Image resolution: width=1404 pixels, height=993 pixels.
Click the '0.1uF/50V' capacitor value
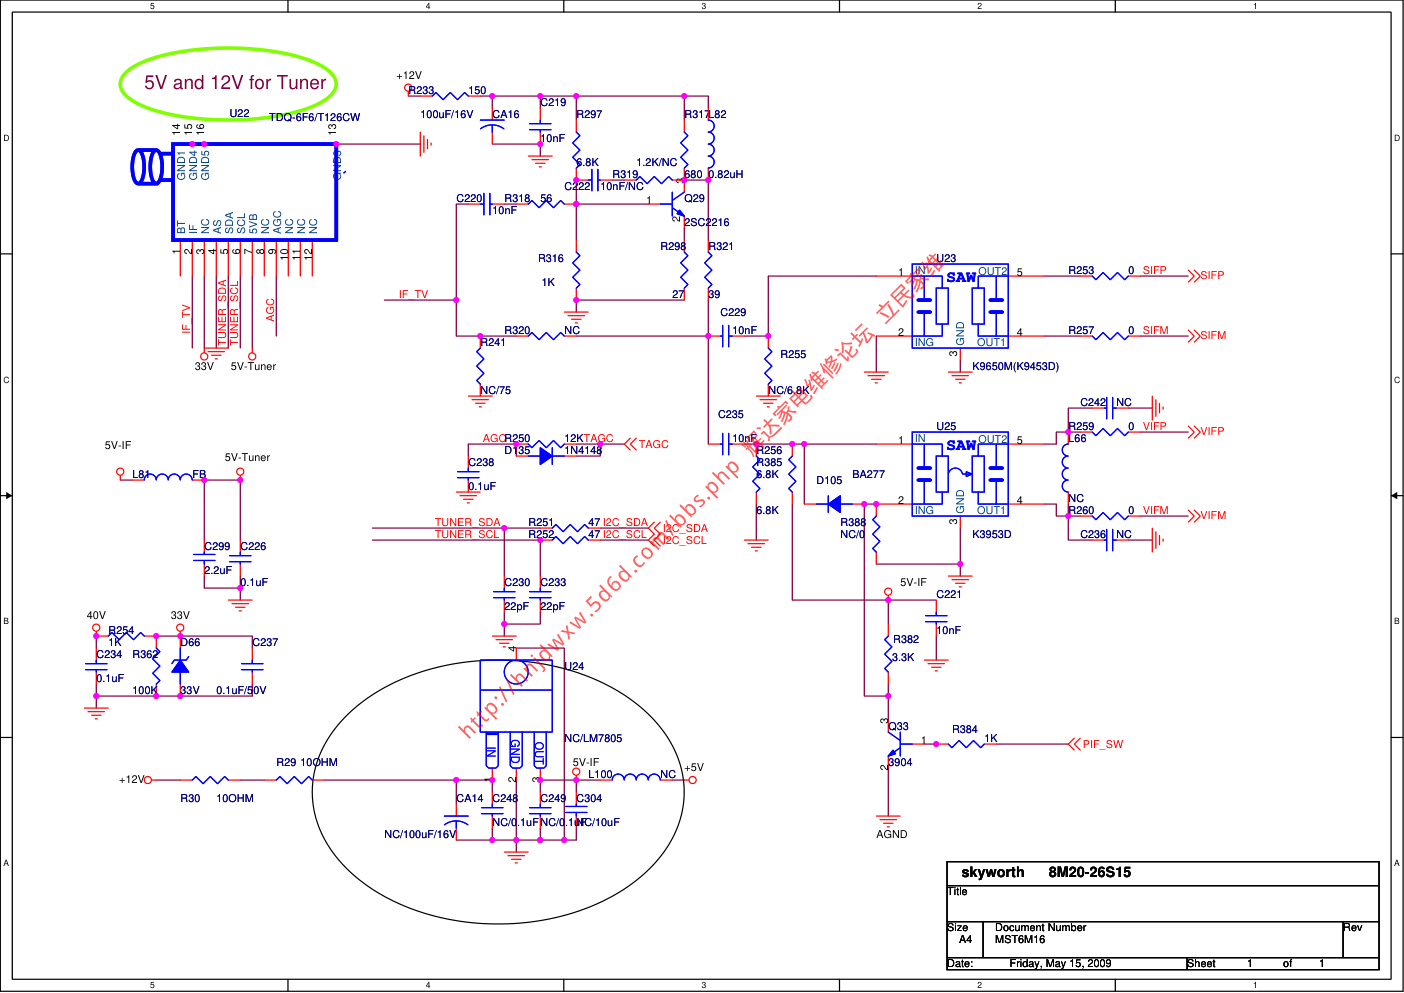coord(241,690)
